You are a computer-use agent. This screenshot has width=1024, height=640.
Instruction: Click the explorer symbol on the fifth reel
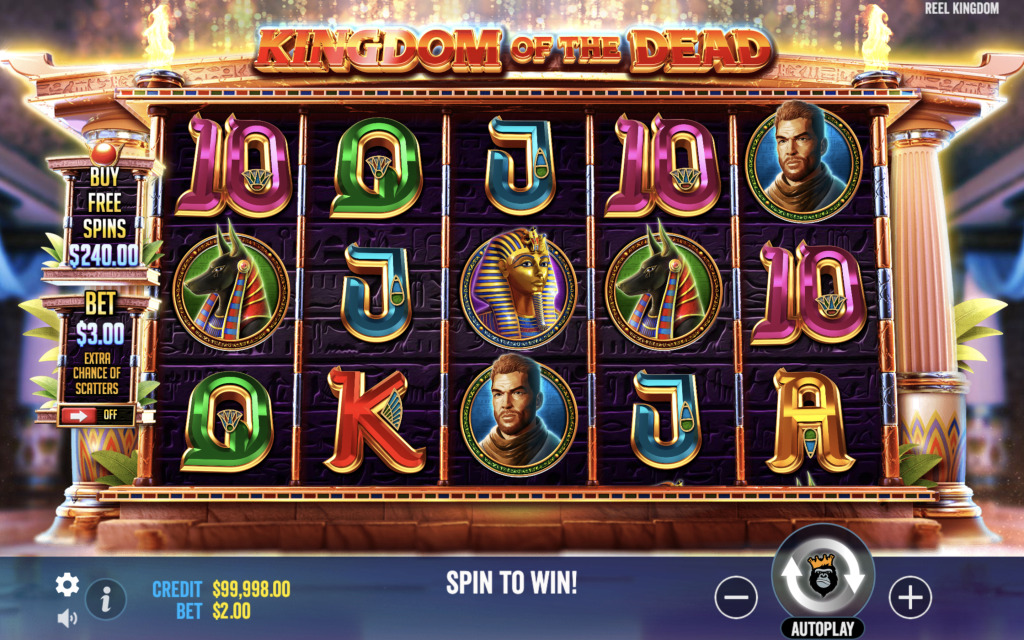(804, 161)
